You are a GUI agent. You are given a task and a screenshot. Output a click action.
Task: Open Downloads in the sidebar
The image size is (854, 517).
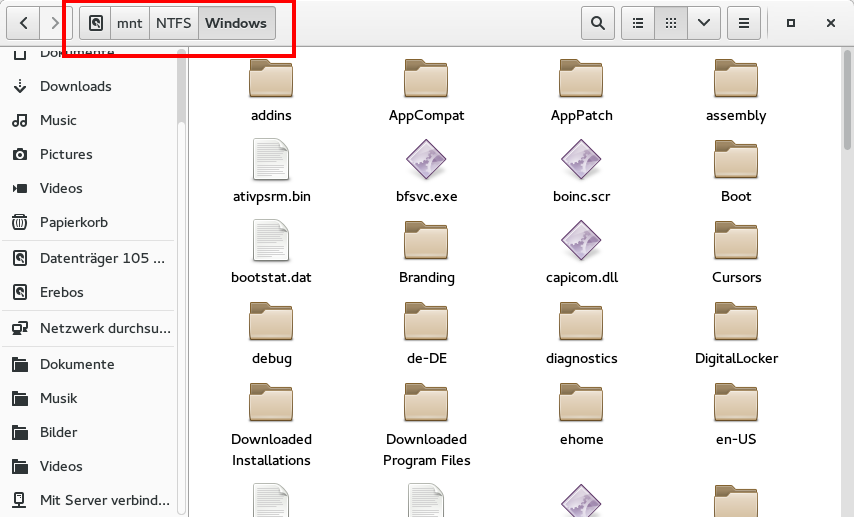(x=75, y=86)
